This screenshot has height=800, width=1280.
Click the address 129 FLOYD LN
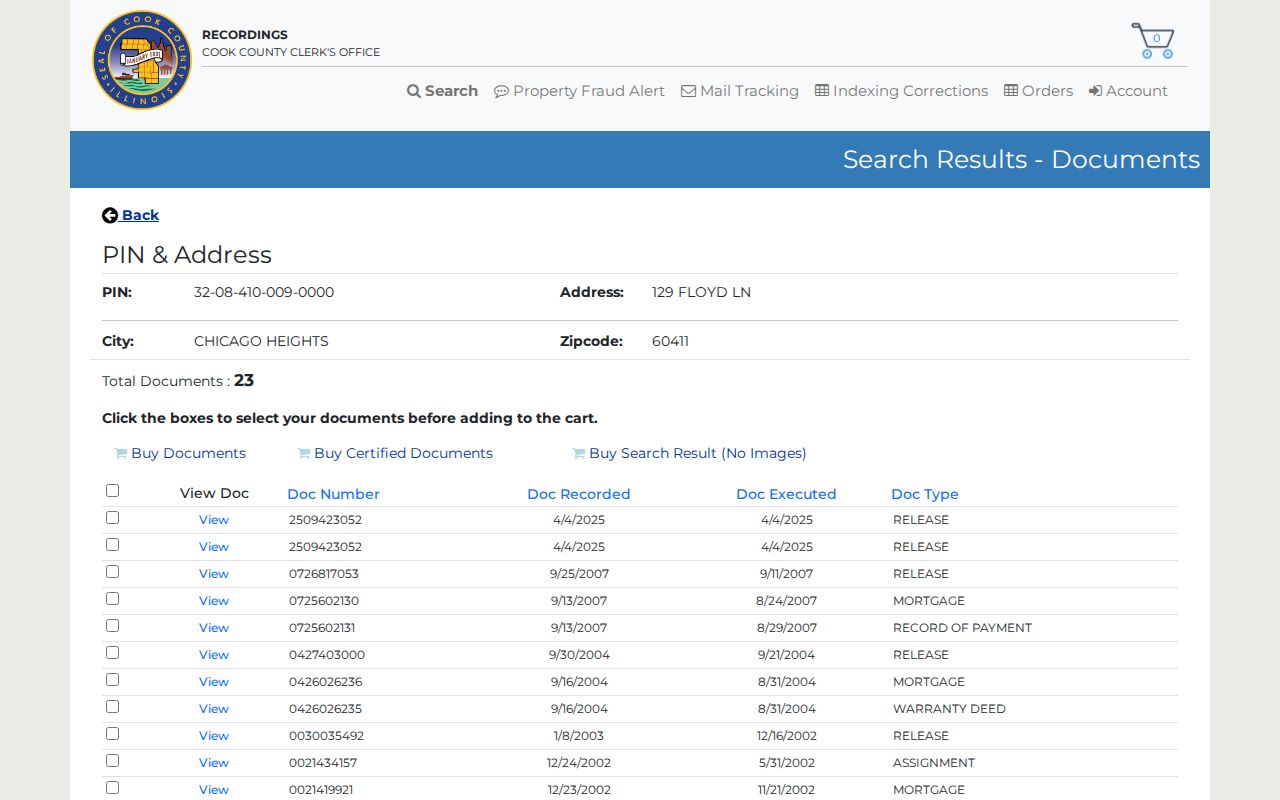tap(701, 292)
